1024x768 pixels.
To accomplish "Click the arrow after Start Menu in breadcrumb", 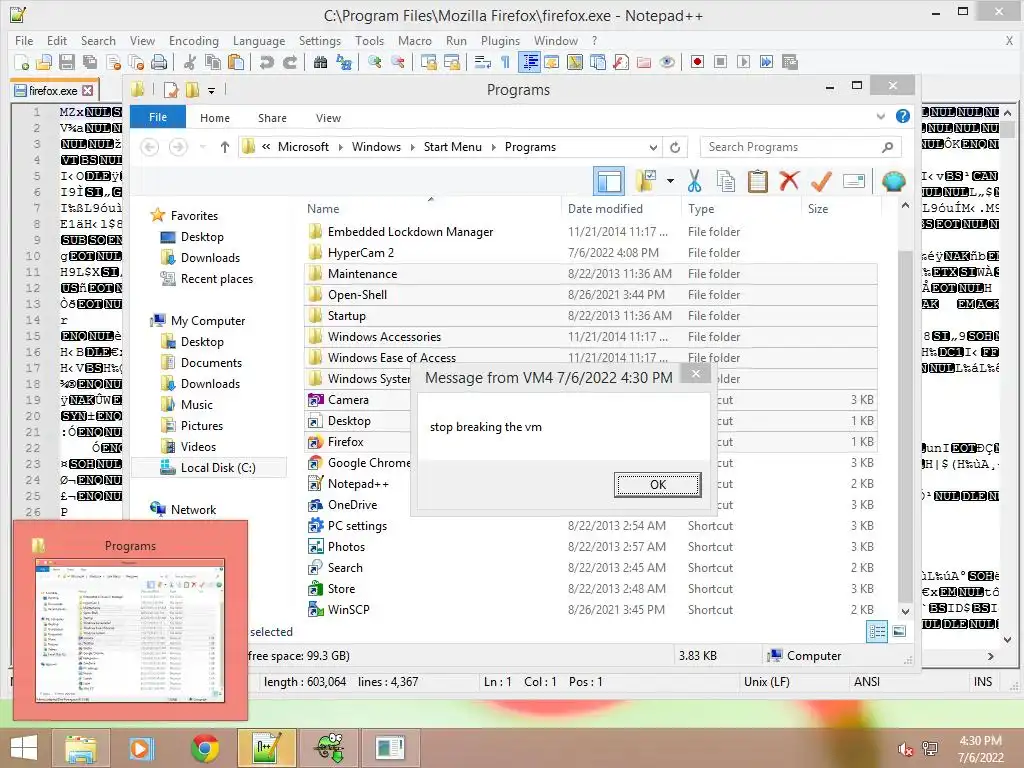I will click(x=493, y=148).
